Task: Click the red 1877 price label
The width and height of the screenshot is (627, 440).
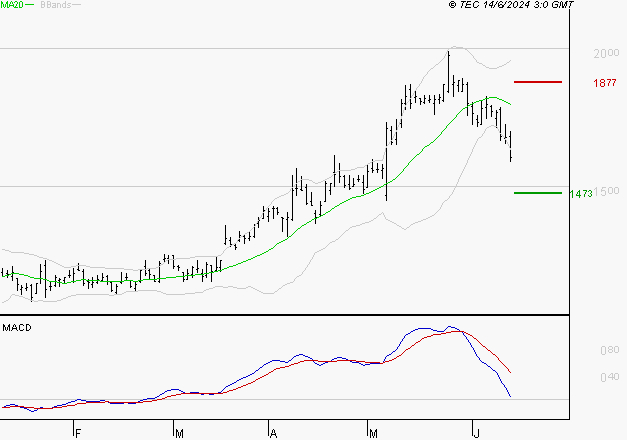Action: (x=605, y=83)
